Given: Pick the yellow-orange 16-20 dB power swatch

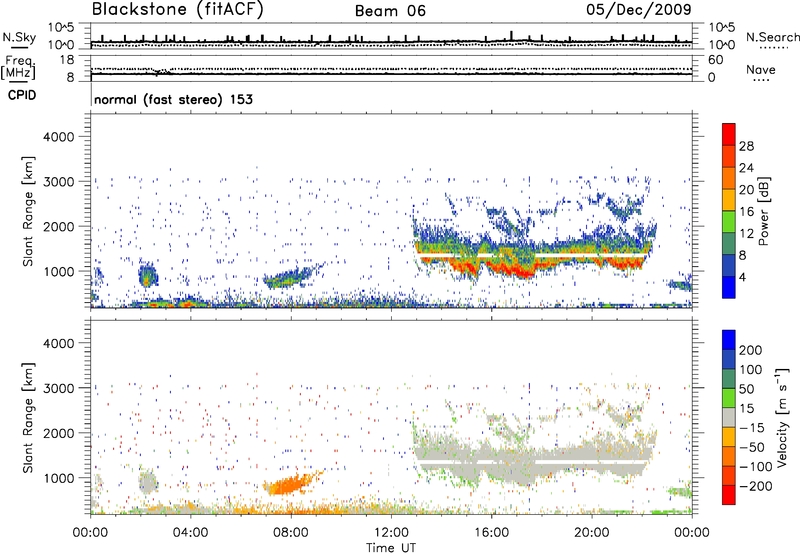Looking at the screenshot, I should 729,199.
